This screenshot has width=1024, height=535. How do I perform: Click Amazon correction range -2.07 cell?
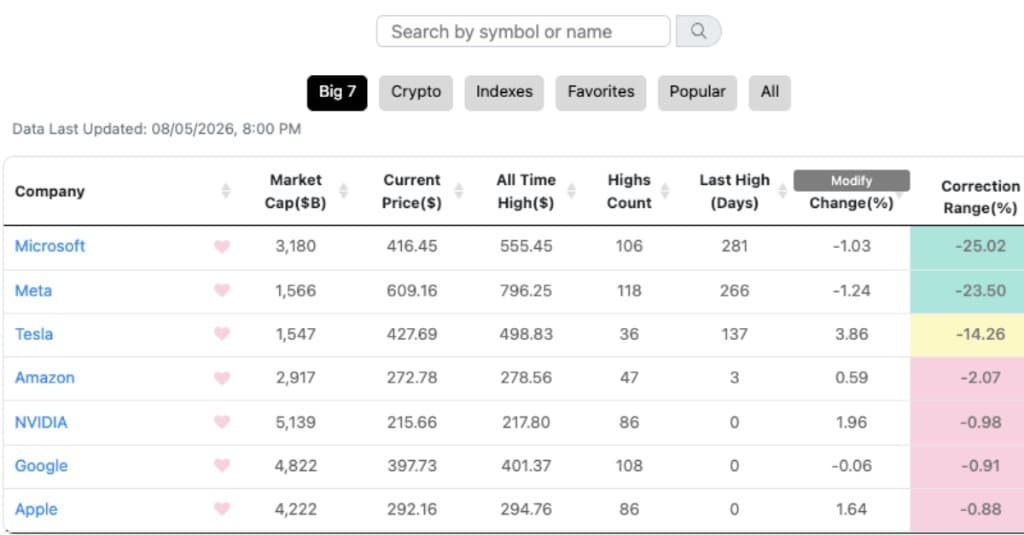click(x=967, y=379)
